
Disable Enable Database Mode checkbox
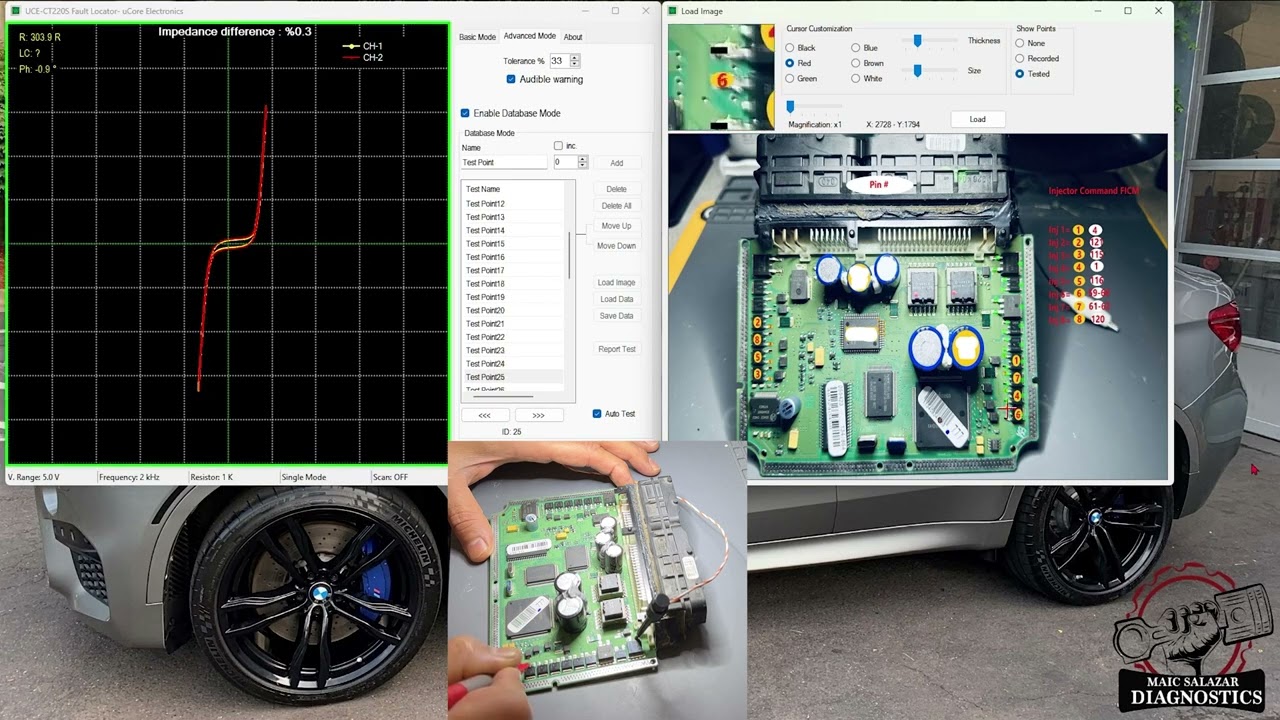(x=465, y=113)
